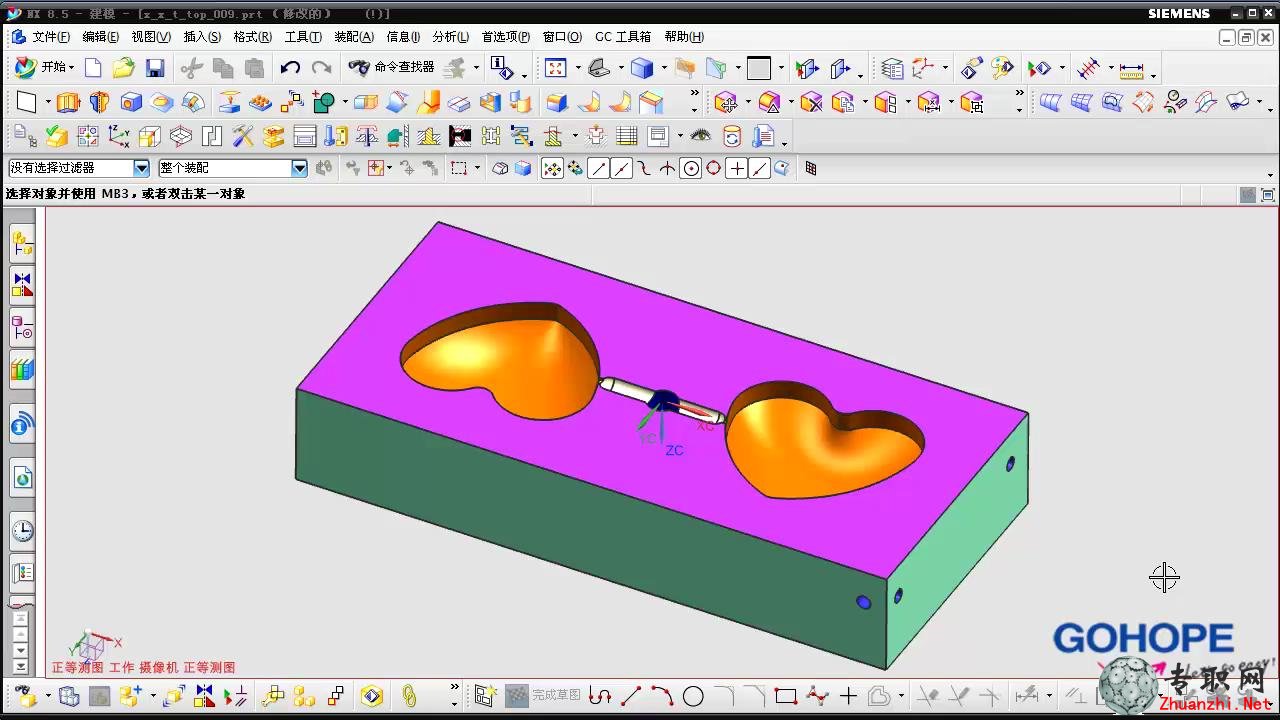Screen dimensions: 1280x720
Task: Click the Sketch rectangle plane icon
Action: click(27, 102)
